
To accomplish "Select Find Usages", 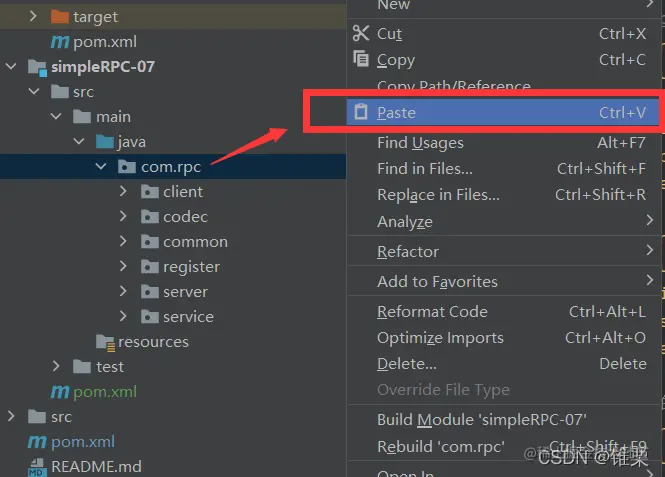I will point(503,143).
